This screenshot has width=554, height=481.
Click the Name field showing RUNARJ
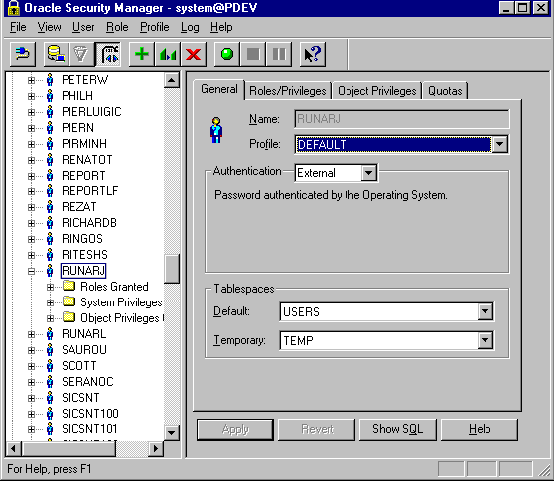402,119
